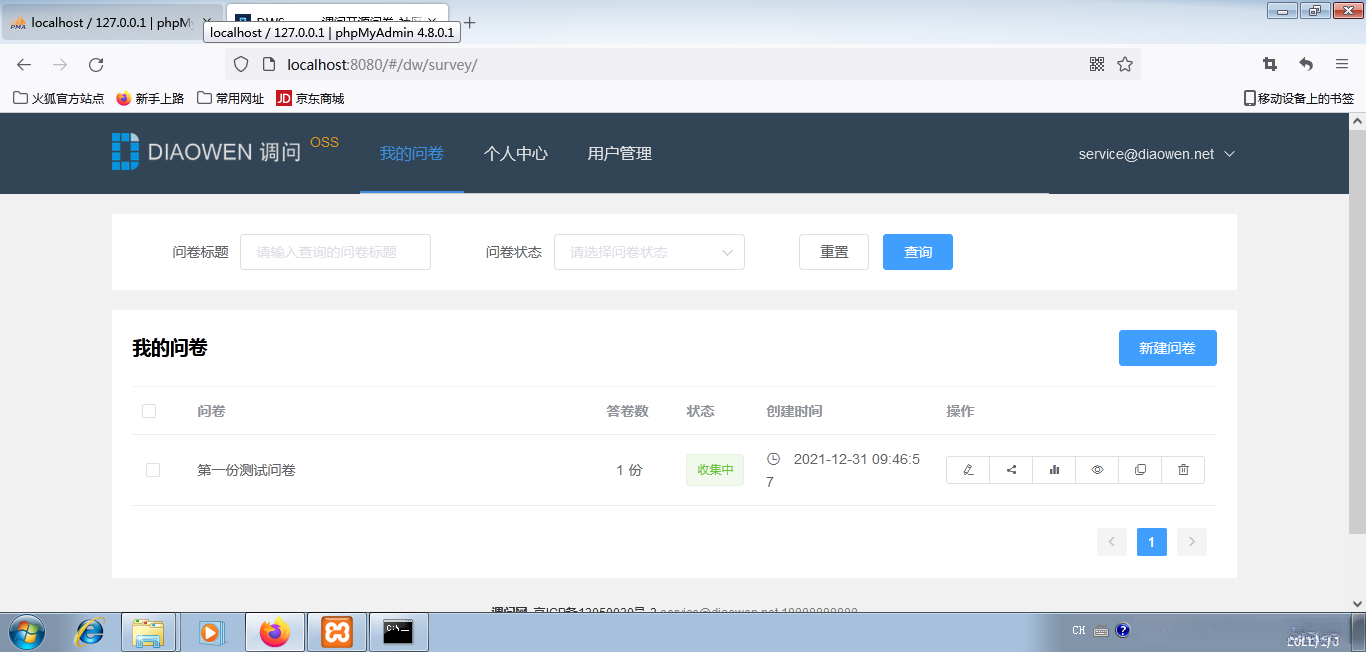Click the clock icon beside 创建时间 value
This screenshot has width=1366, height=652.
pos(773,459)
